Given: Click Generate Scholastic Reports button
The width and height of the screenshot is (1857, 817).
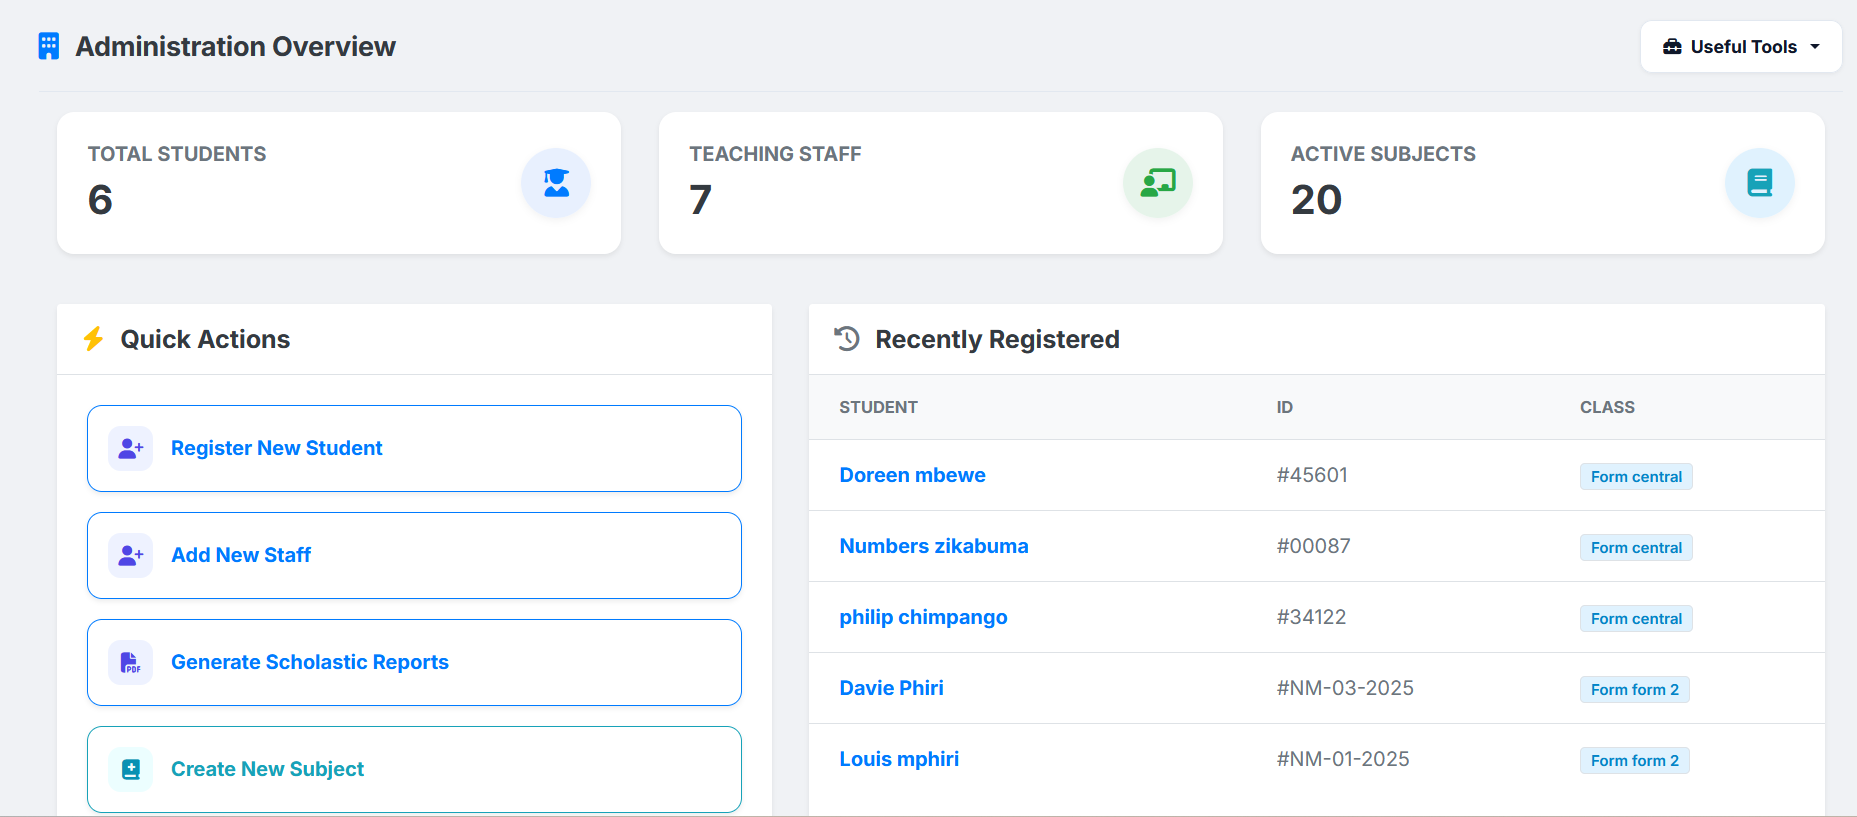Looking at the screenshot, I should click(414, 662).
